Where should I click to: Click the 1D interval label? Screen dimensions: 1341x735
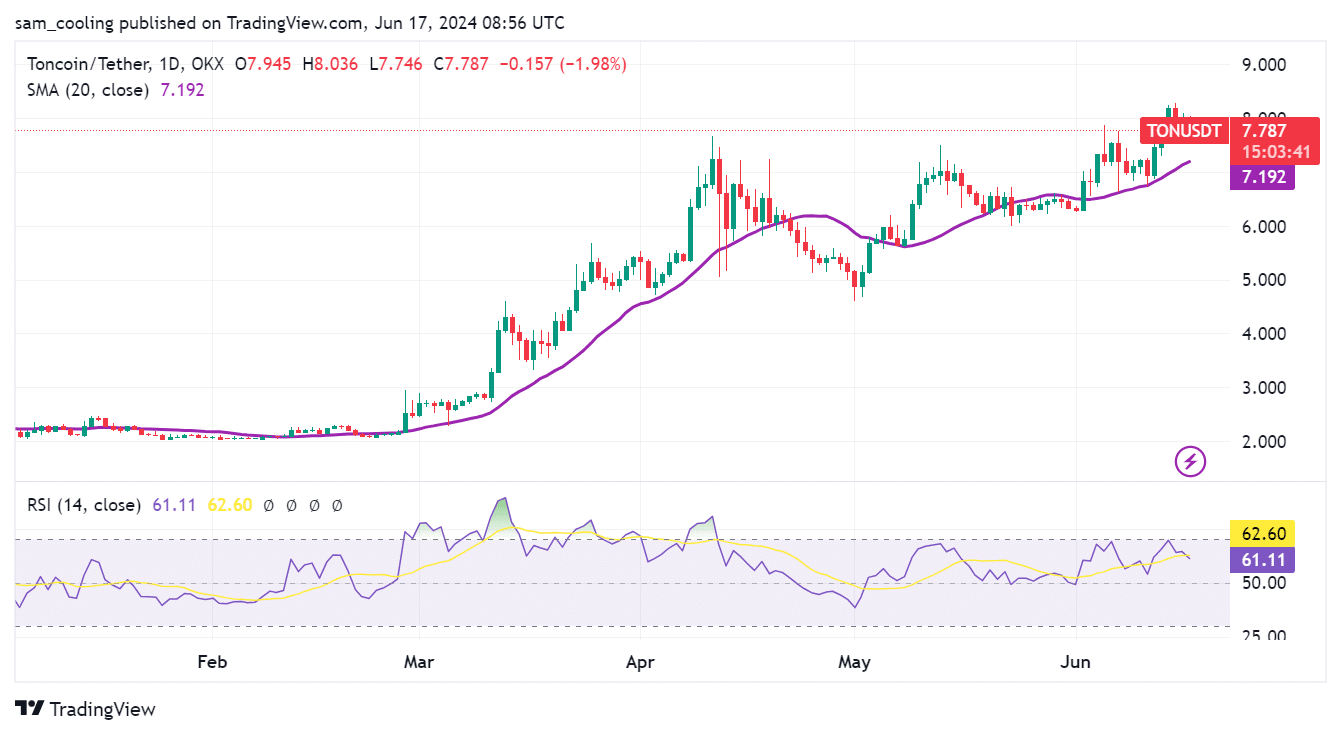point(167,64)
